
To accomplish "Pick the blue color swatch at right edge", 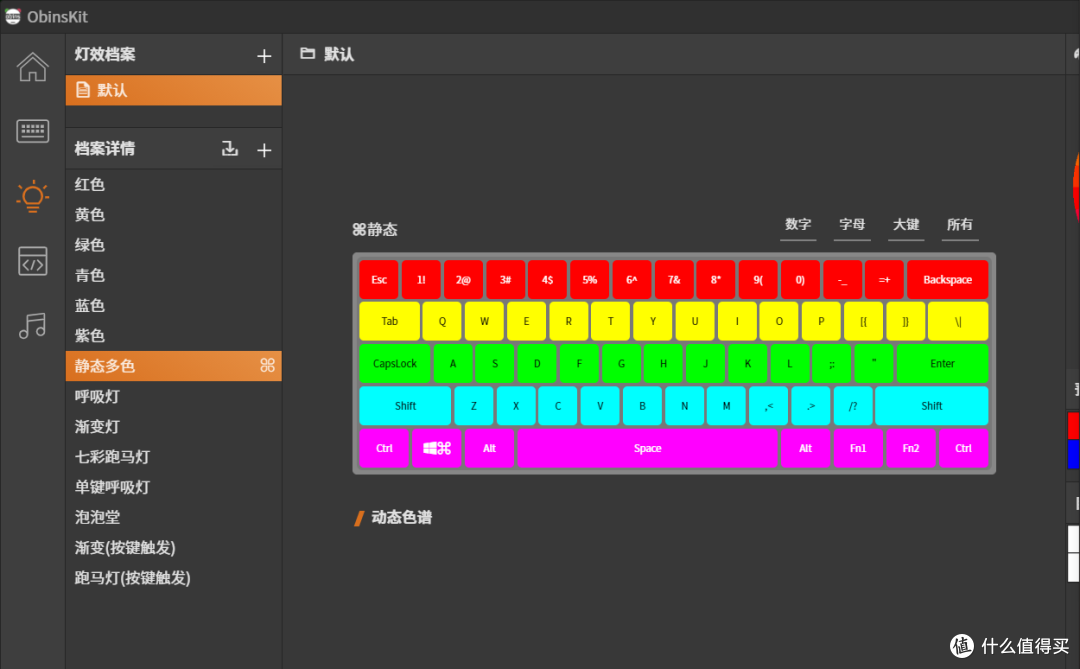I will (1073, 454).
